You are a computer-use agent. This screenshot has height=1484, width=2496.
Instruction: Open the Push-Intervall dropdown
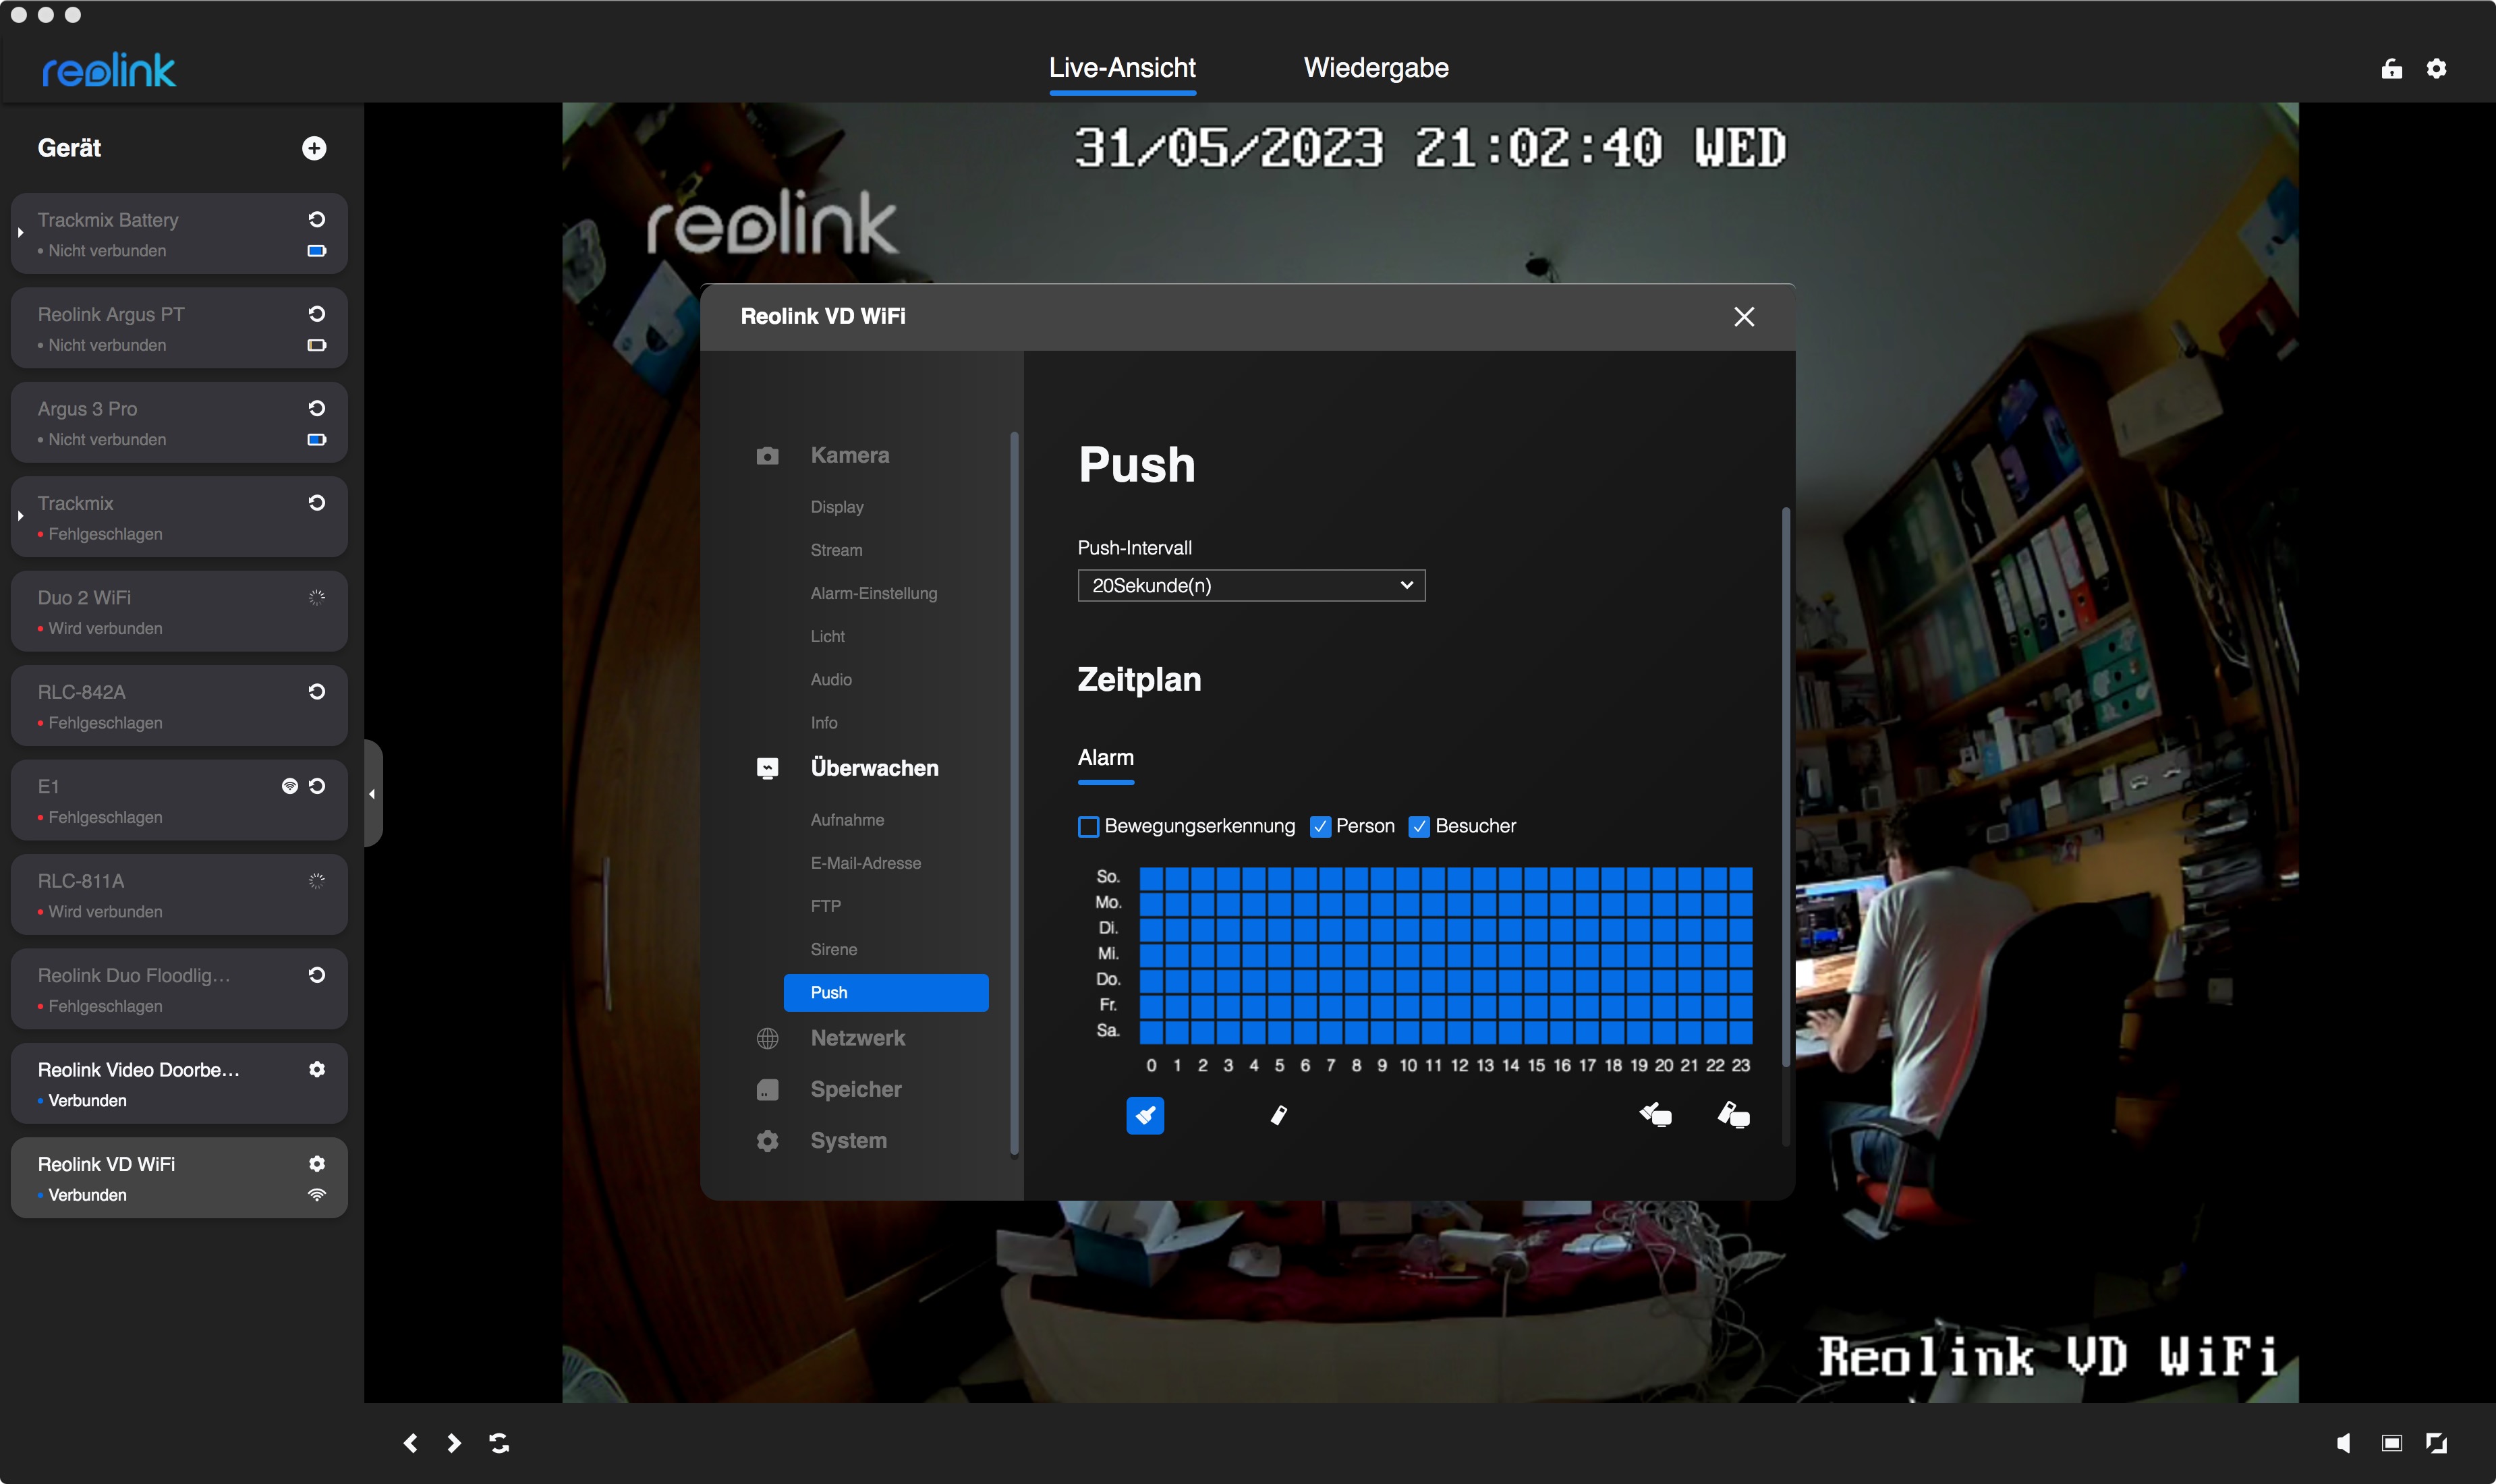pos(1251,585)
